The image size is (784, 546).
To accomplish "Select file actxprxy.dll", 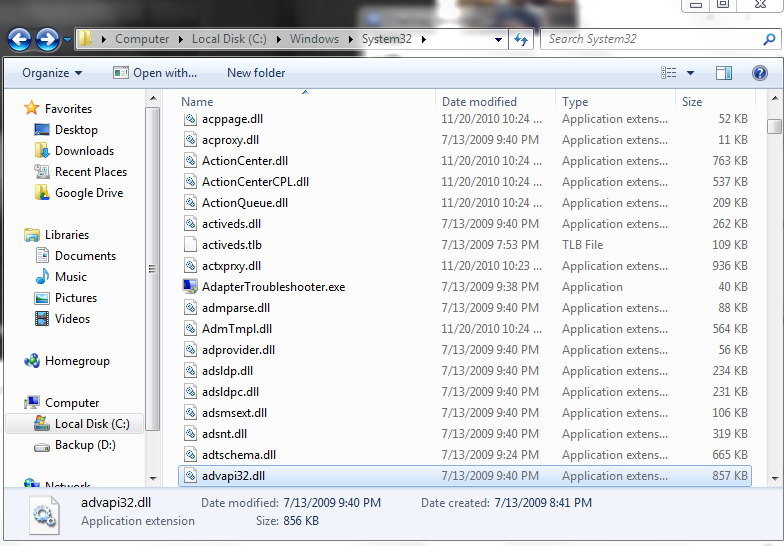I will pyautogui.click(x=231, y=266).
